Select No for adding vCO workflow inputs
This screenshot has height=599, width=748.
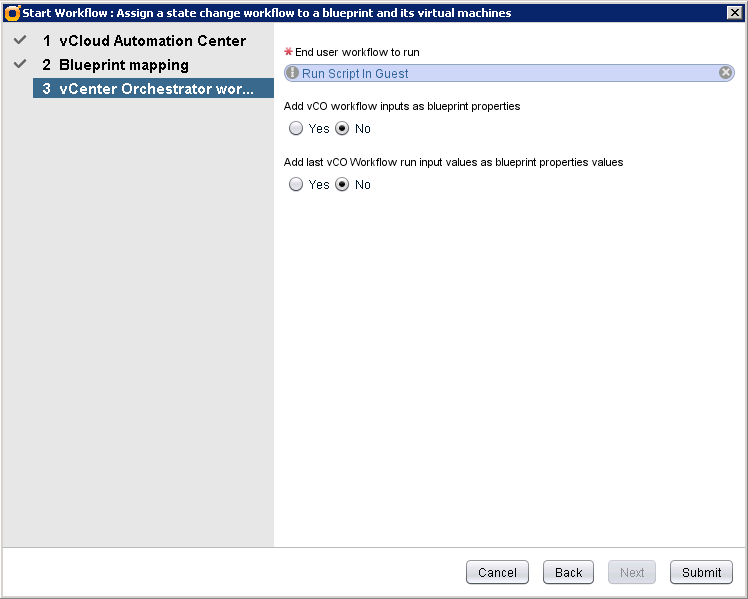click(x=342, y=129)
